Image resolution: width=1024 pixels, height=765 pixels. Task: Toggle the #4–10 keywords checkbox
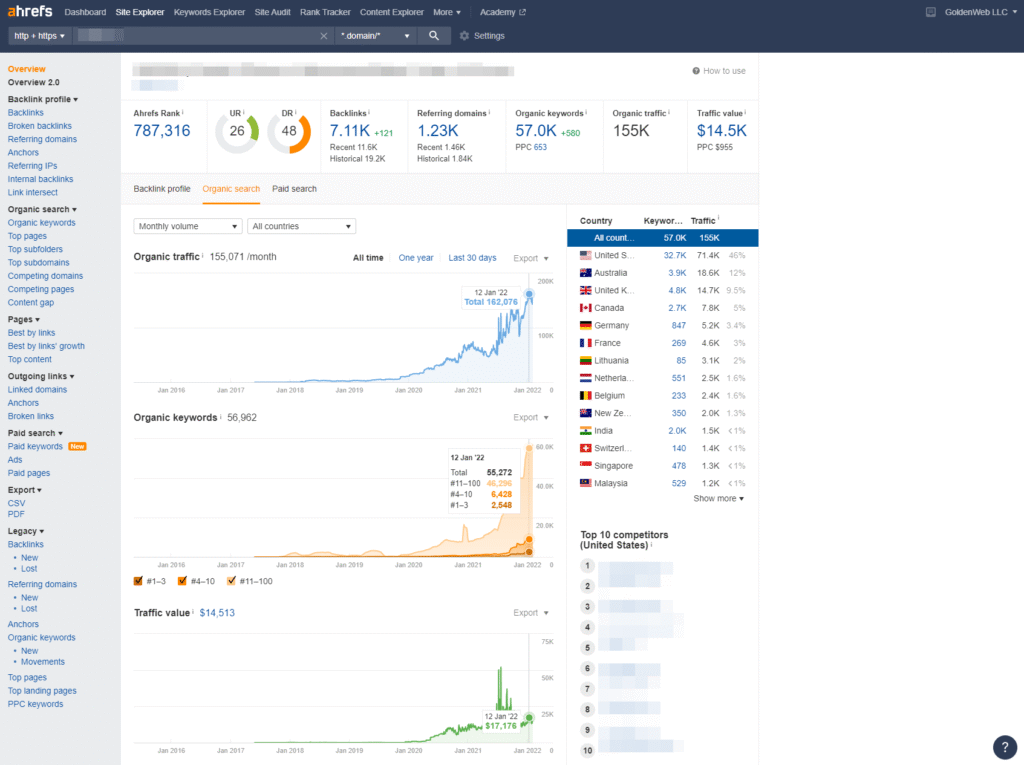click(x=183, y=581)
